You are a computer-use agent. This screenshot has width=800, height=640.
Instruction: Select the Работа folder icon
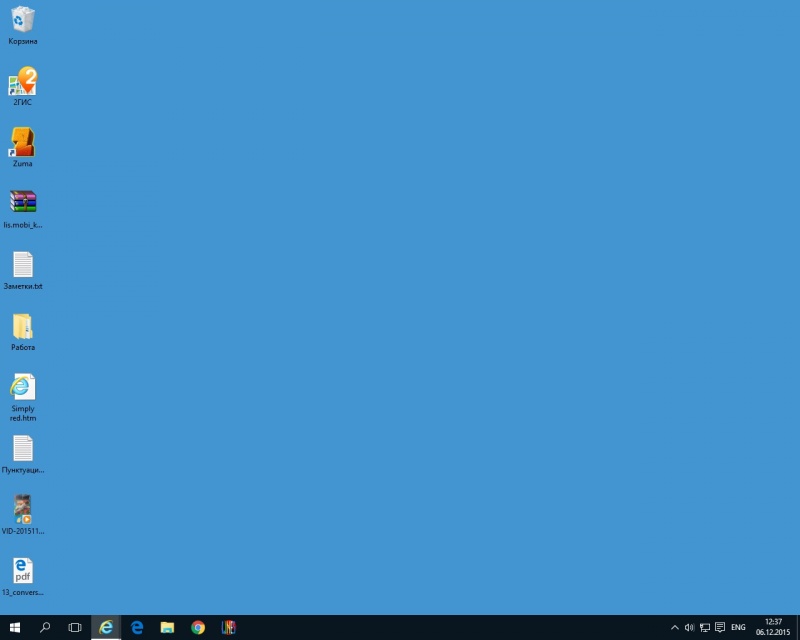22,332
